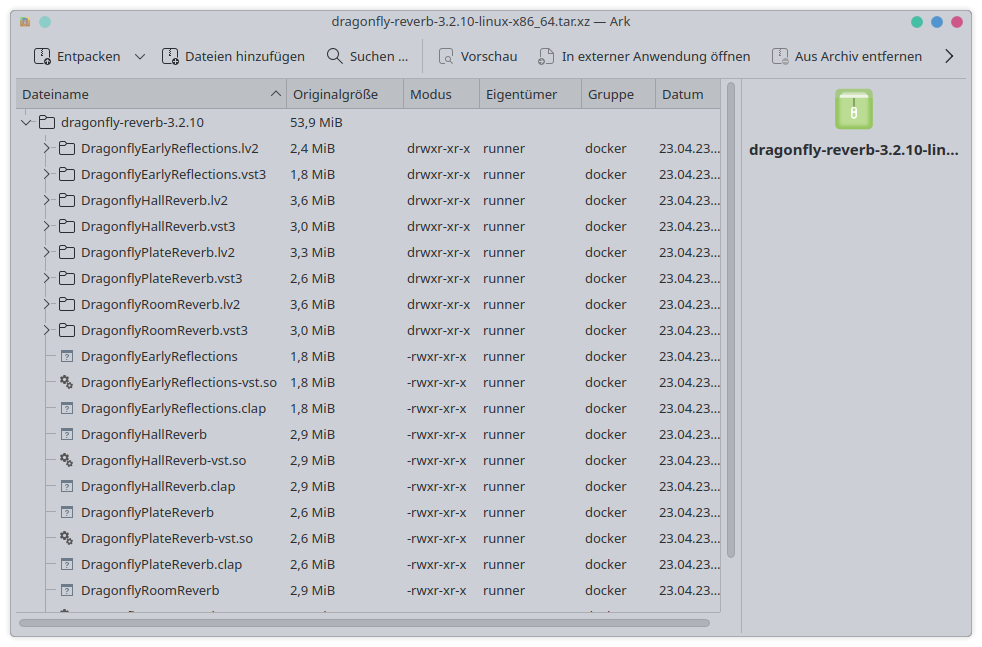Click the DragonflyRoomReverb.vst3 folder icon
The image size is (982, 647).
coord(67,330)
